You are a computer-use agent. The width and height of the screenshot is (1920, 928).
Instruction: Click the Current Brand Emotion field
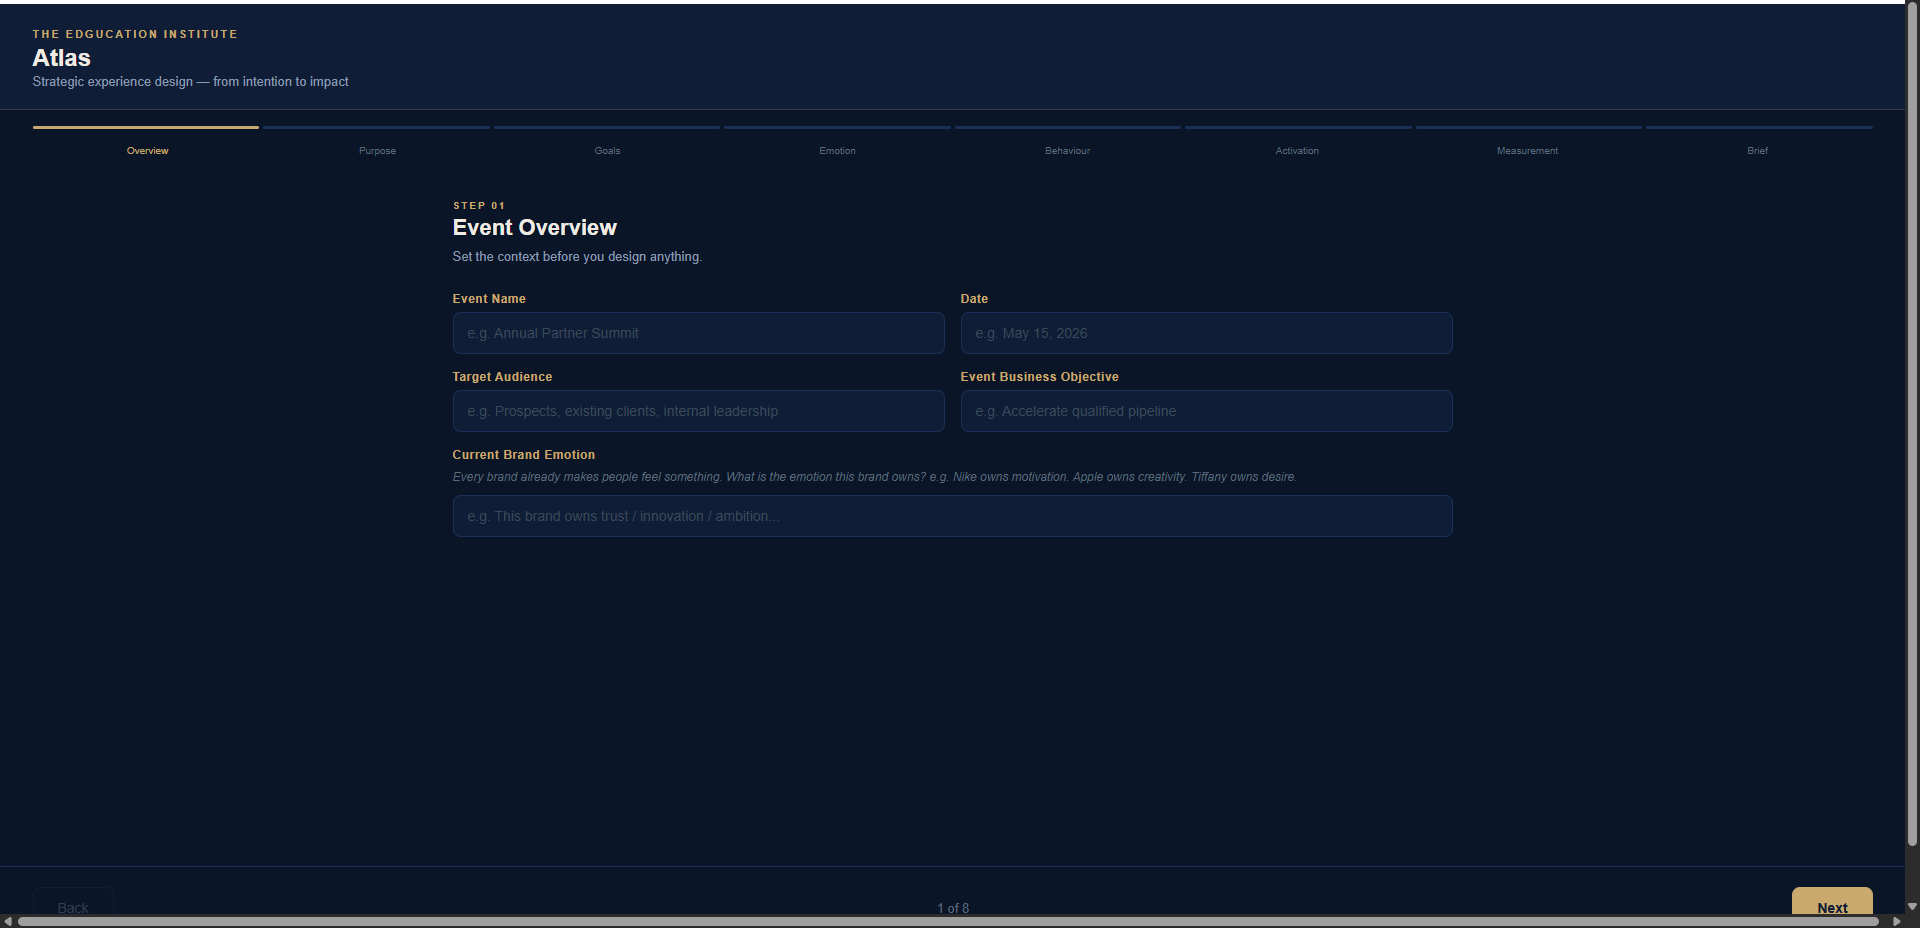pos(952,516)
